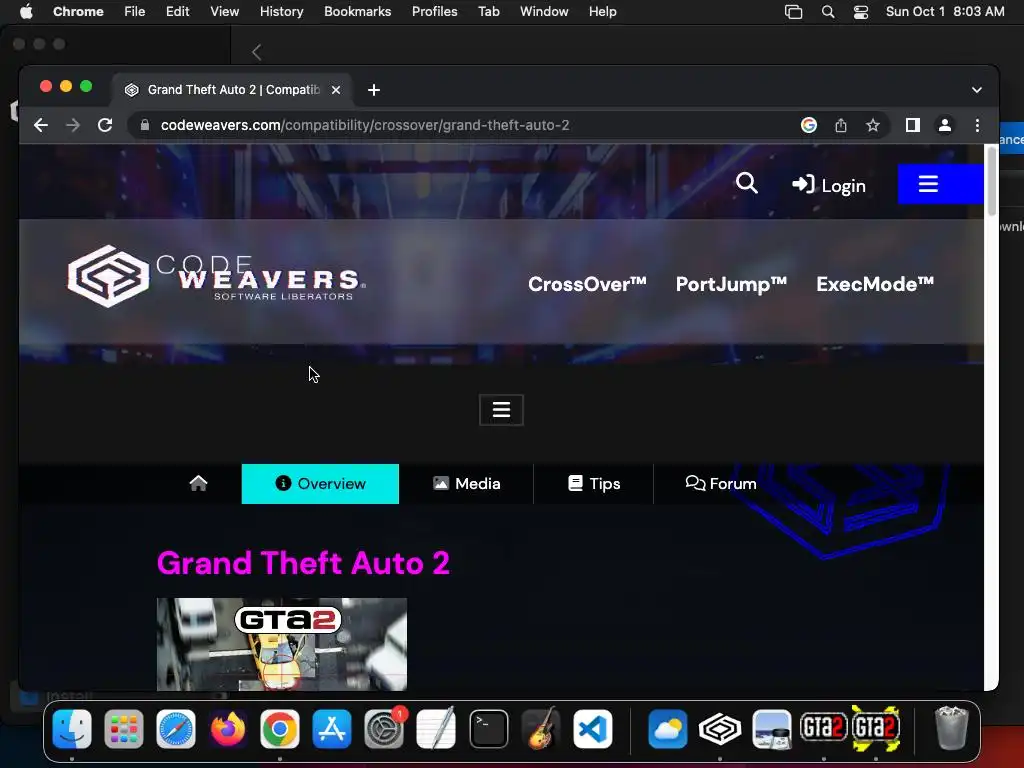This screenshot has height=768, width=1024.
Task: Launch Safari from the Dock
Action: click(176, 729)
